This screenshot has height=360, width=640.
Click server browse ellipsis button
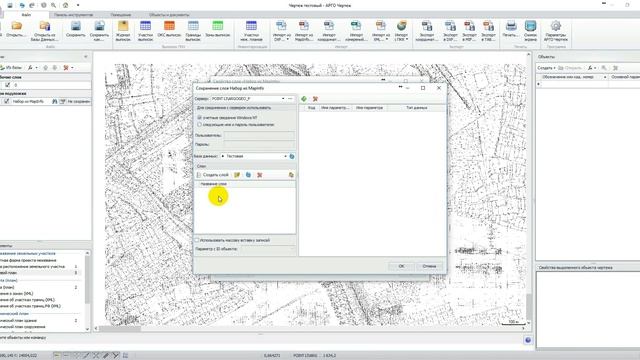pos(290,99)
